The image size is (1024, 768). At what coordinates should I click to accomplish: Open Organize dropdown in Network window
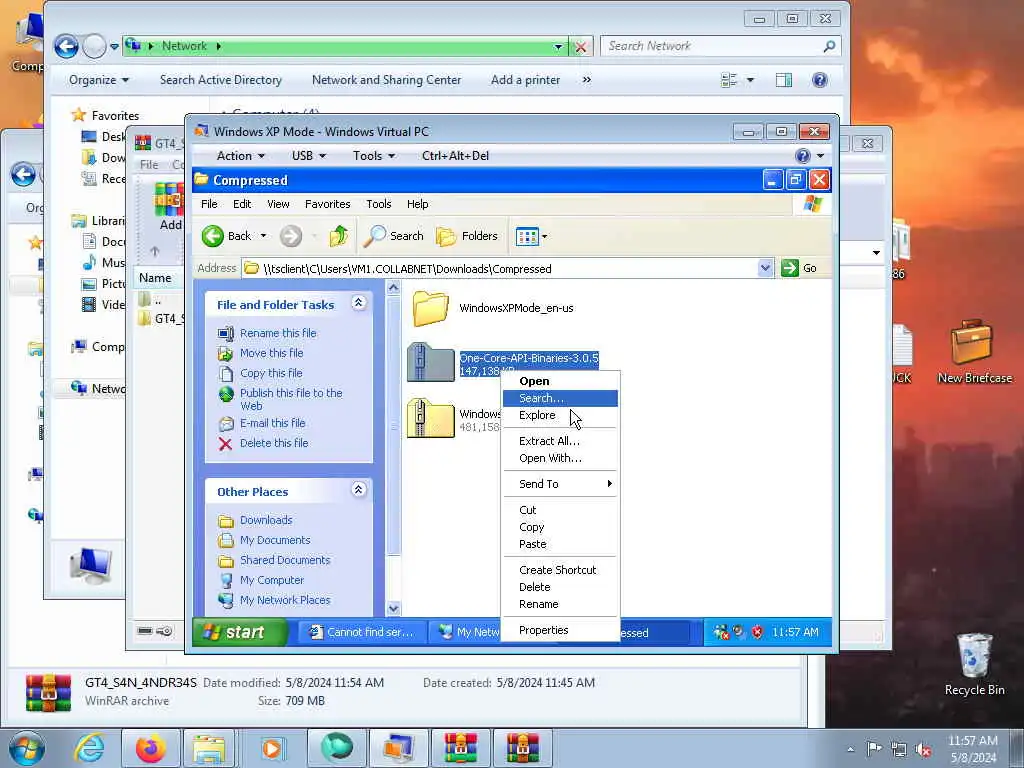point(99,80)
